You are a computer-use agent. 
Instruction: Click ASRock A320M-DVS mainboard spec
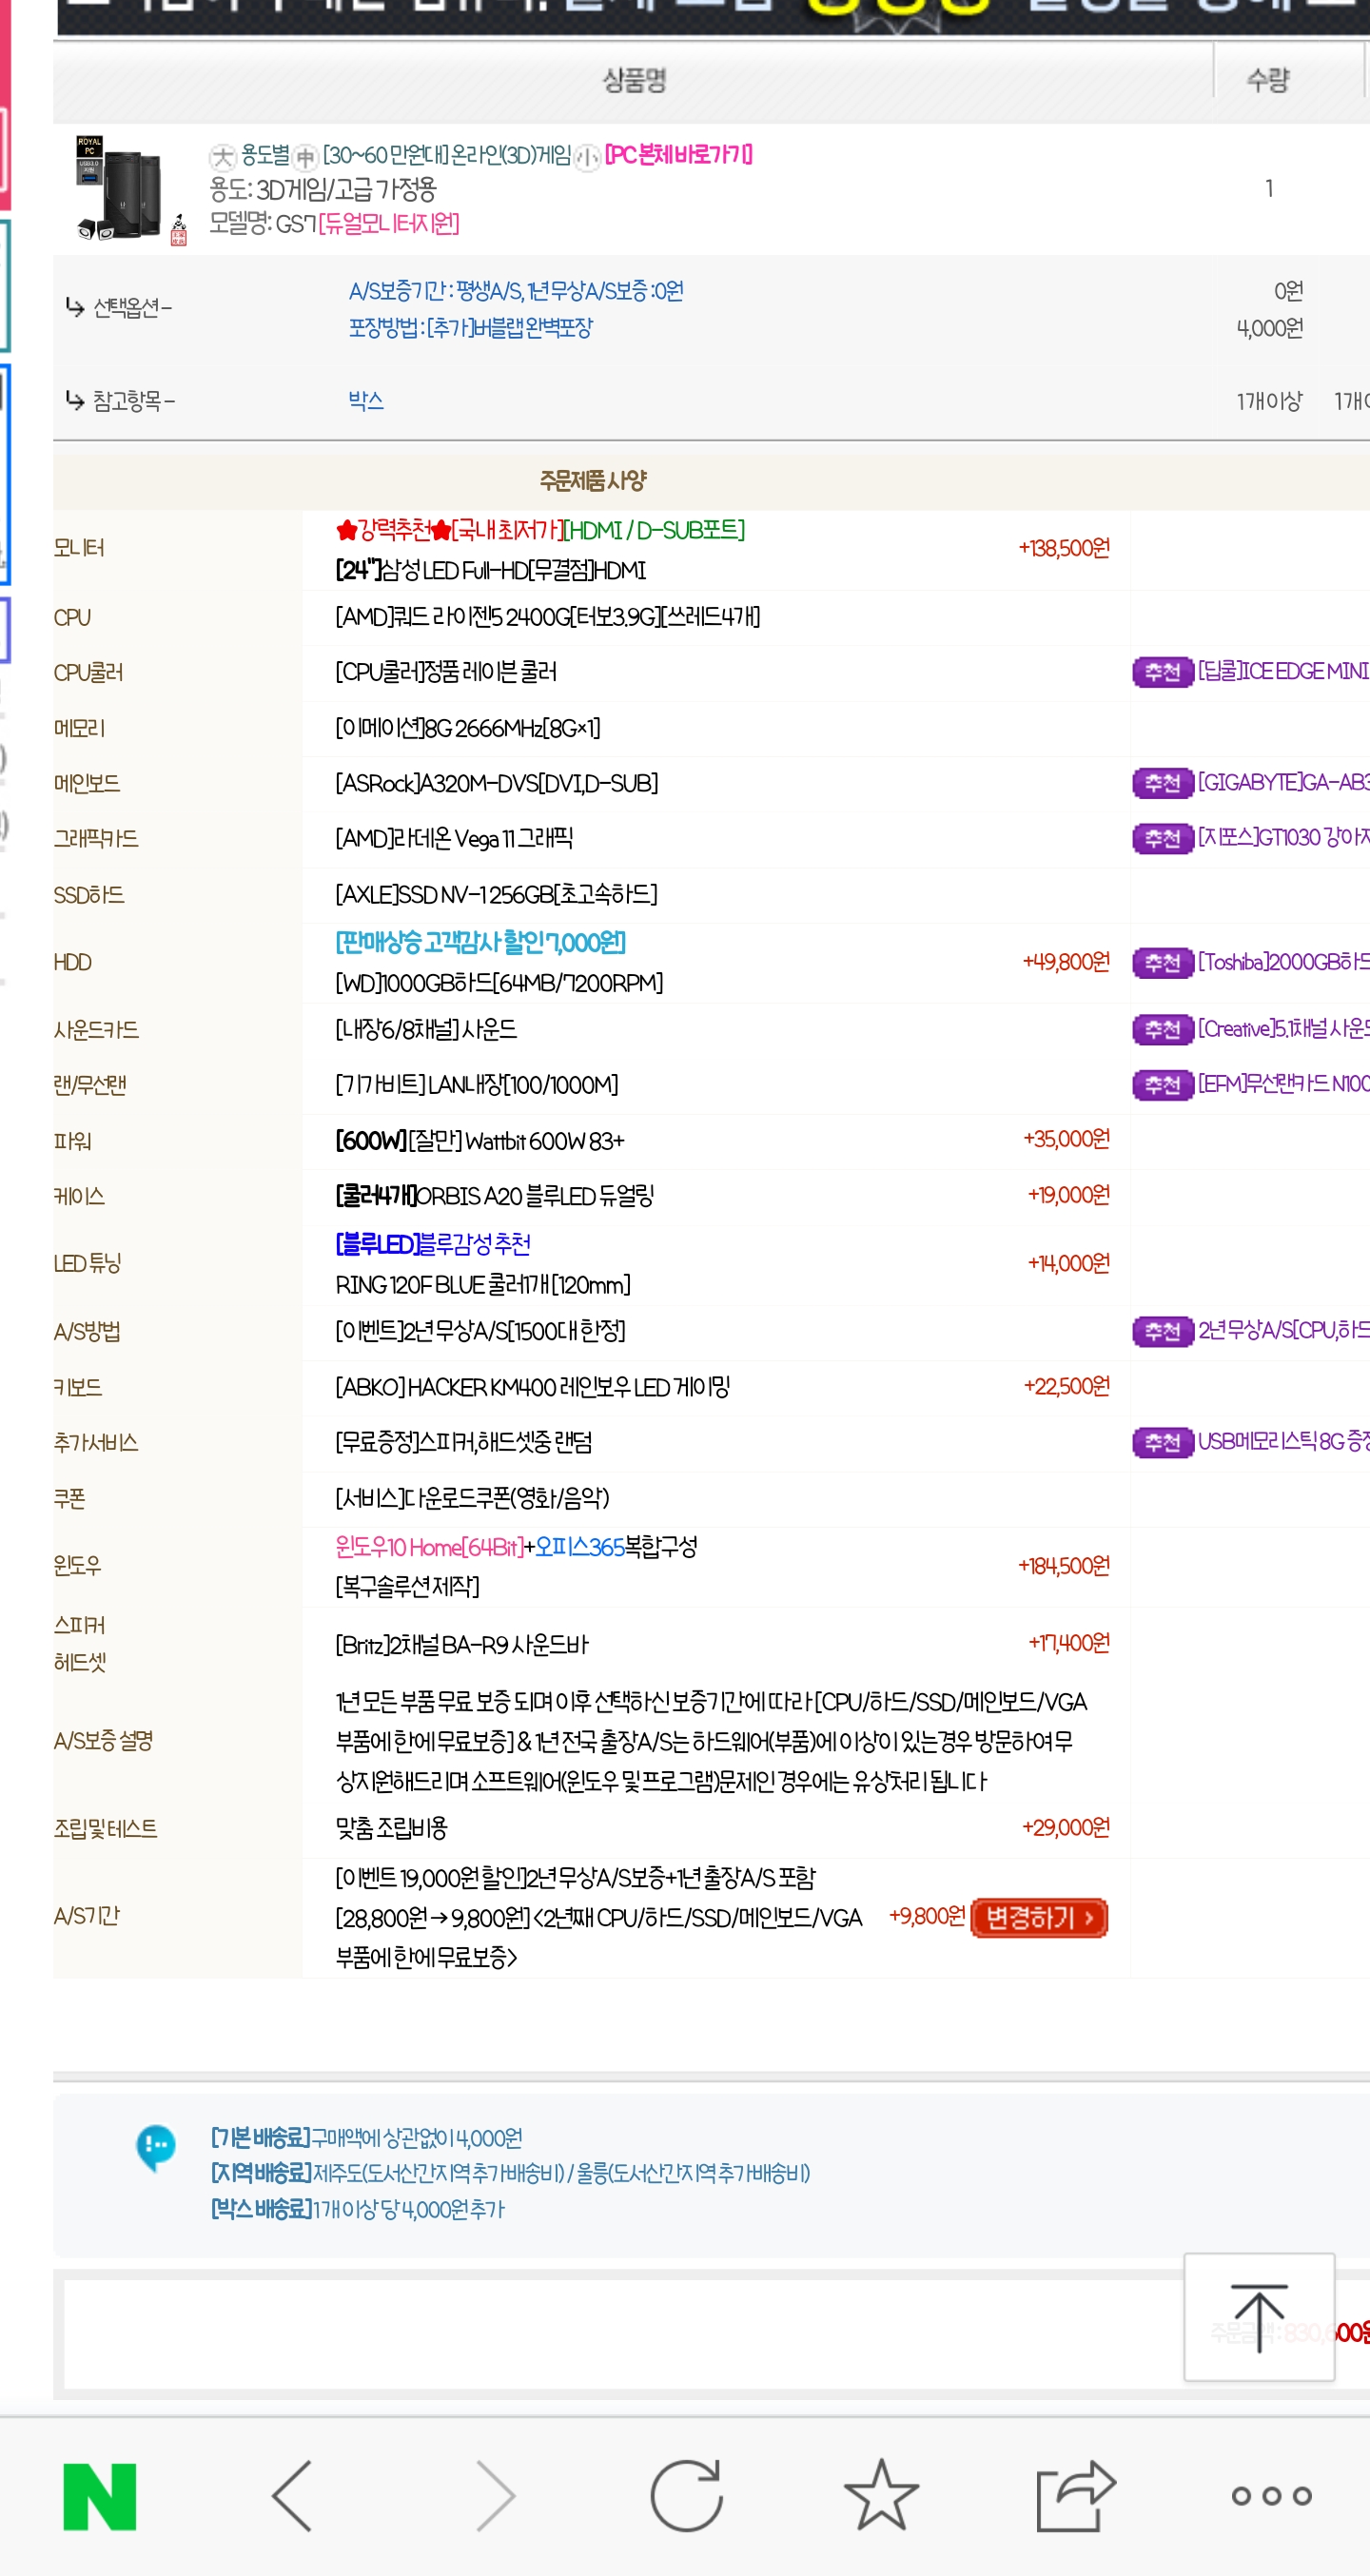[x=496, y=783]
